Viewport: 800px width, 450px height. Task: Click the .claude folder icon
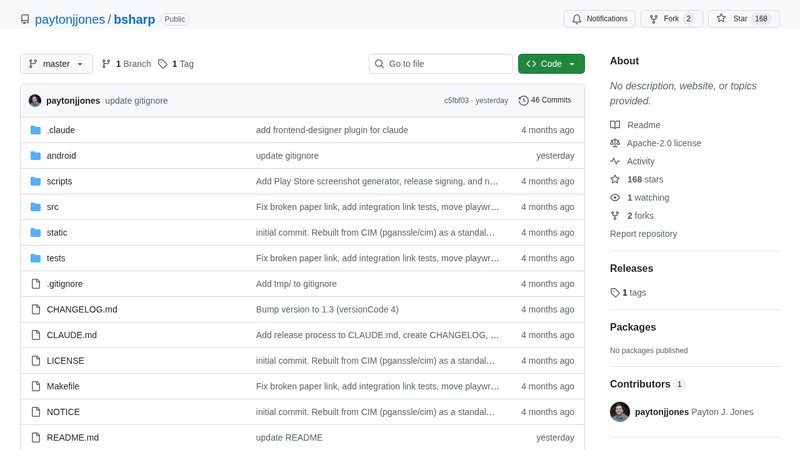tap(35, 130)
